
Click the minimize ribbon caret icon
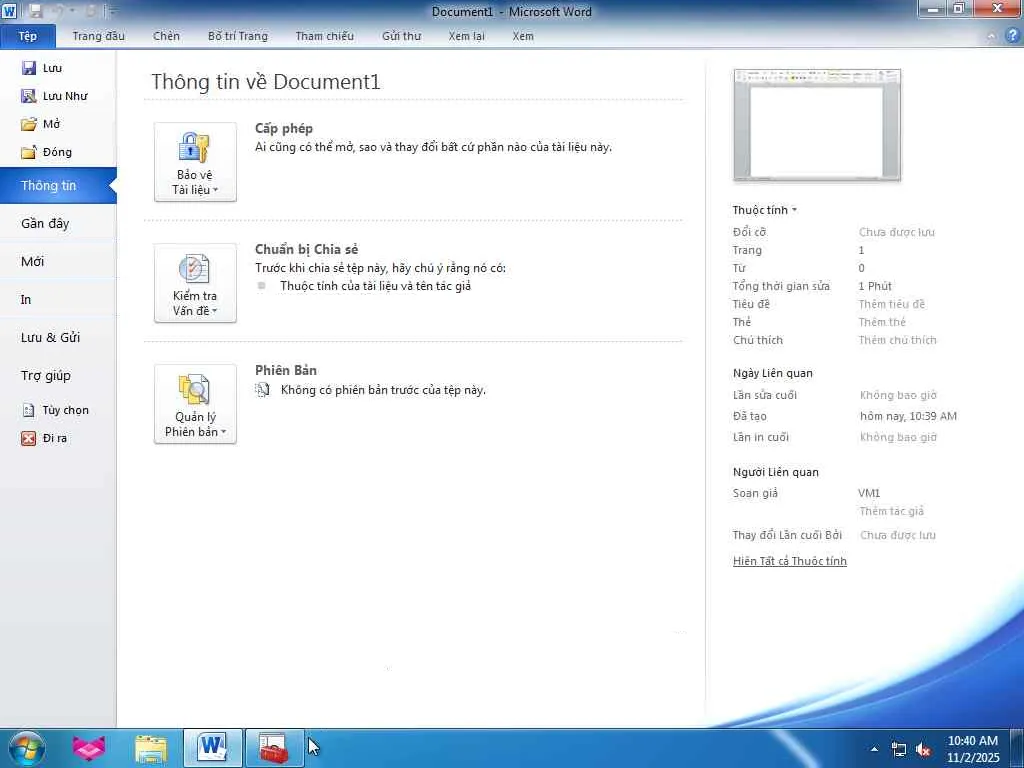pyautogui.click(x=991, y=37)
